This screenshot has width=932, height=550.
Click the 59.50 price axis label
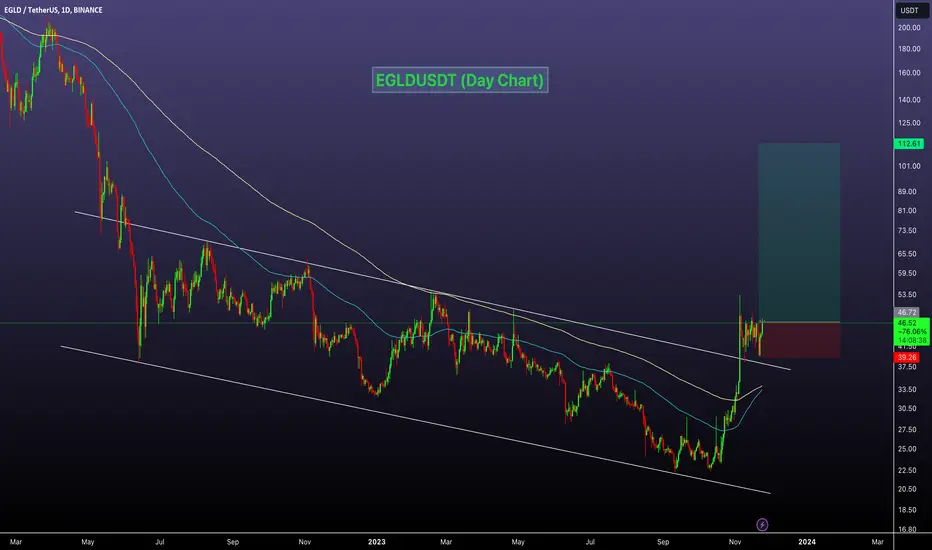(x=907, y=274)
